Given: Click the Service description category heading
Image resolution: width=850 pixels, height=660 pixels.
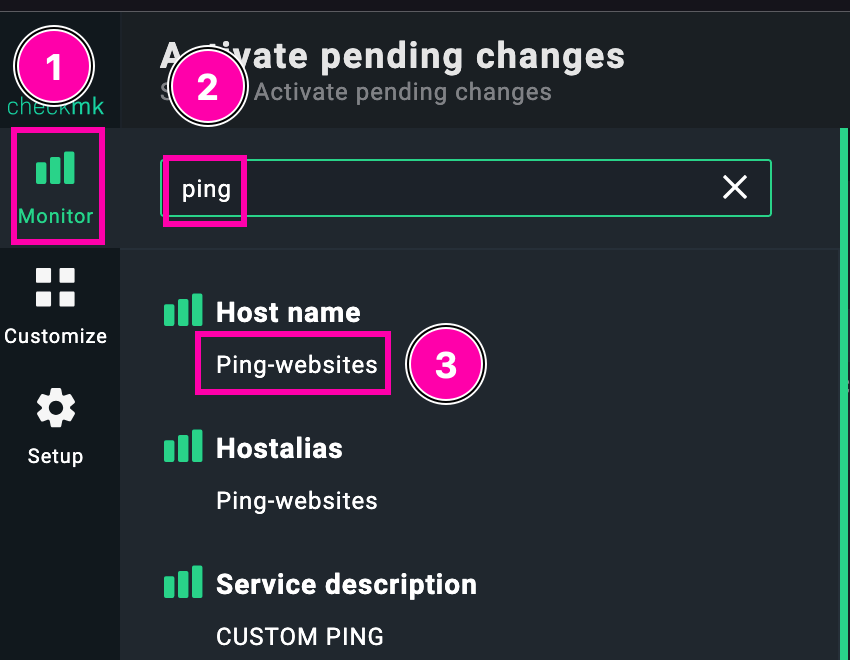Looking at the screenshot, I should click(x=346, y=584).
